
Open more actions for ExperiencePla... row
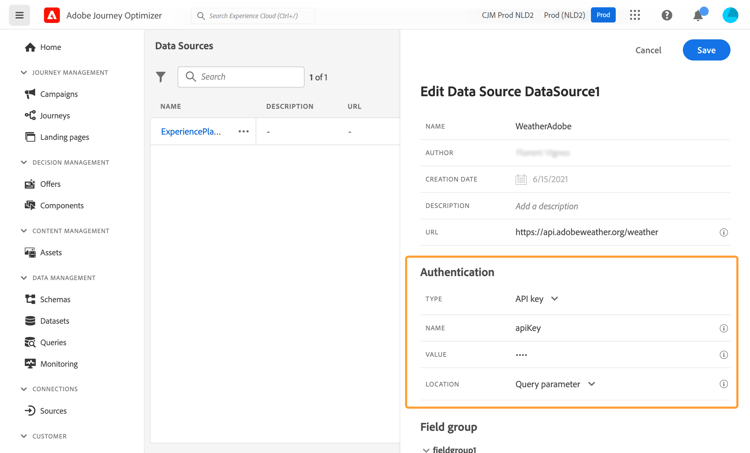click(243, 132)
